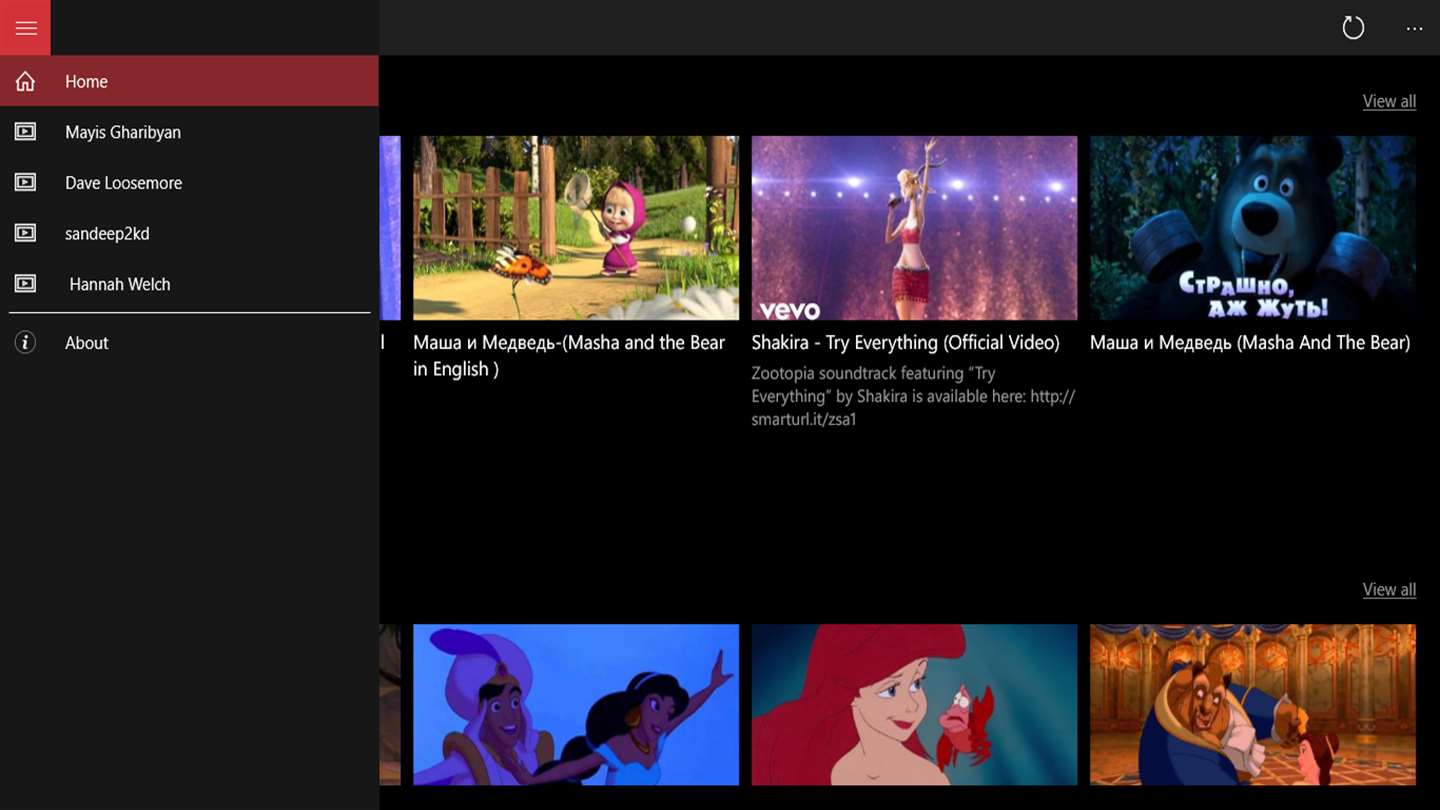Screen dimensions: 1440x810
Task: Click the channel icon beside sandeep2kd
Action: [25, 233]
